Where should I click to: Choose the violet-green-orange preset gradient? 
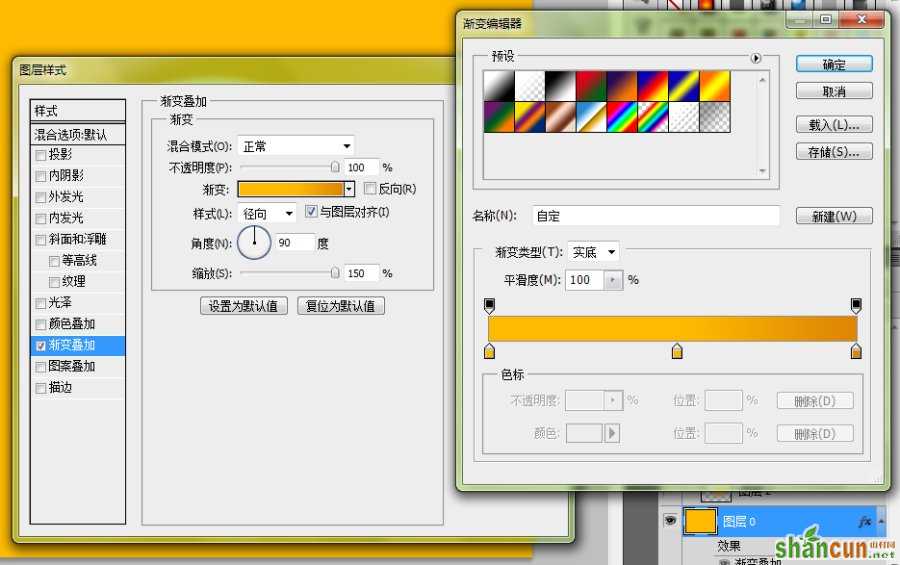(x=499, y=117)
